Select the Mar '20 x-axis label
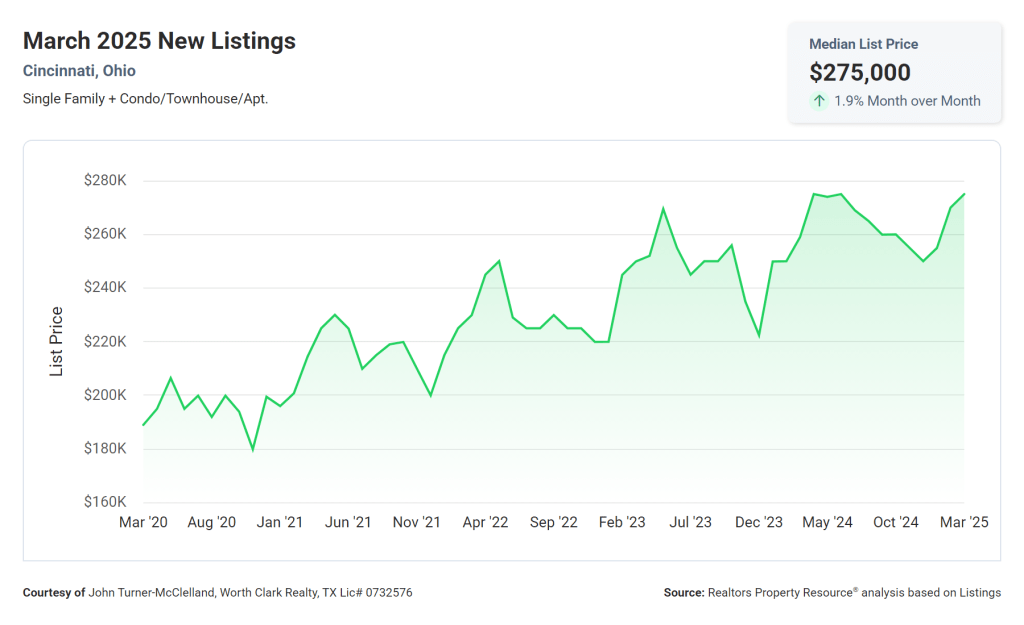The height and width of the screenshot is (625, 1024). pyautogui.click(x=143, y=522)
